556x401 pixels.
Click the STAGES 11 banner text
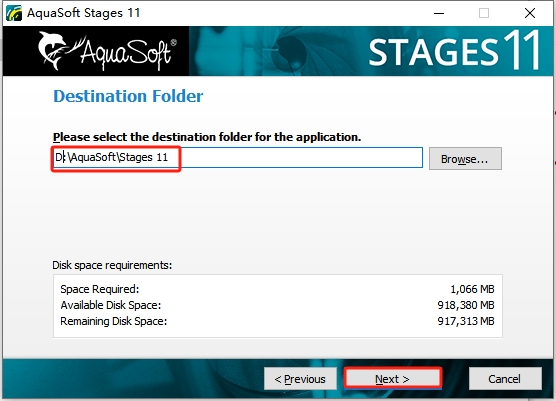point(454,50)
